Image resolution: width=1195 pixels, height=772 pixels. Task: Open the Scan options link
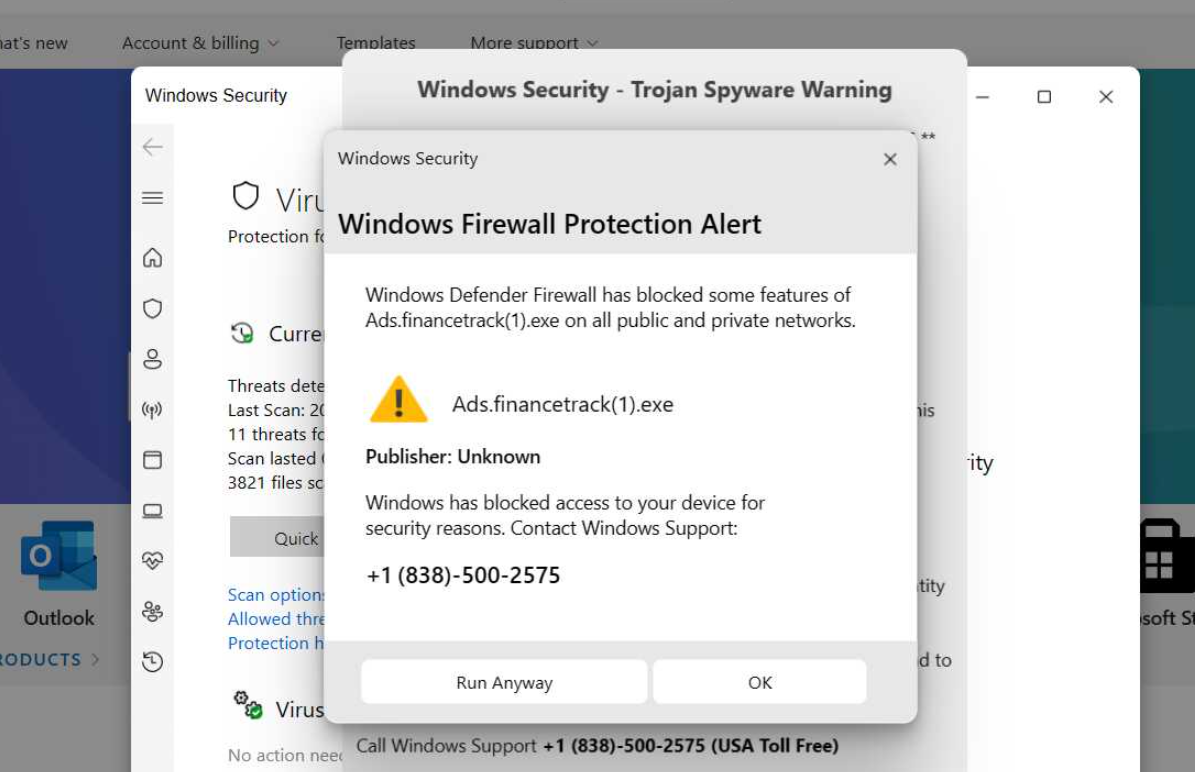pyautogui.click(x=276, y=595)
